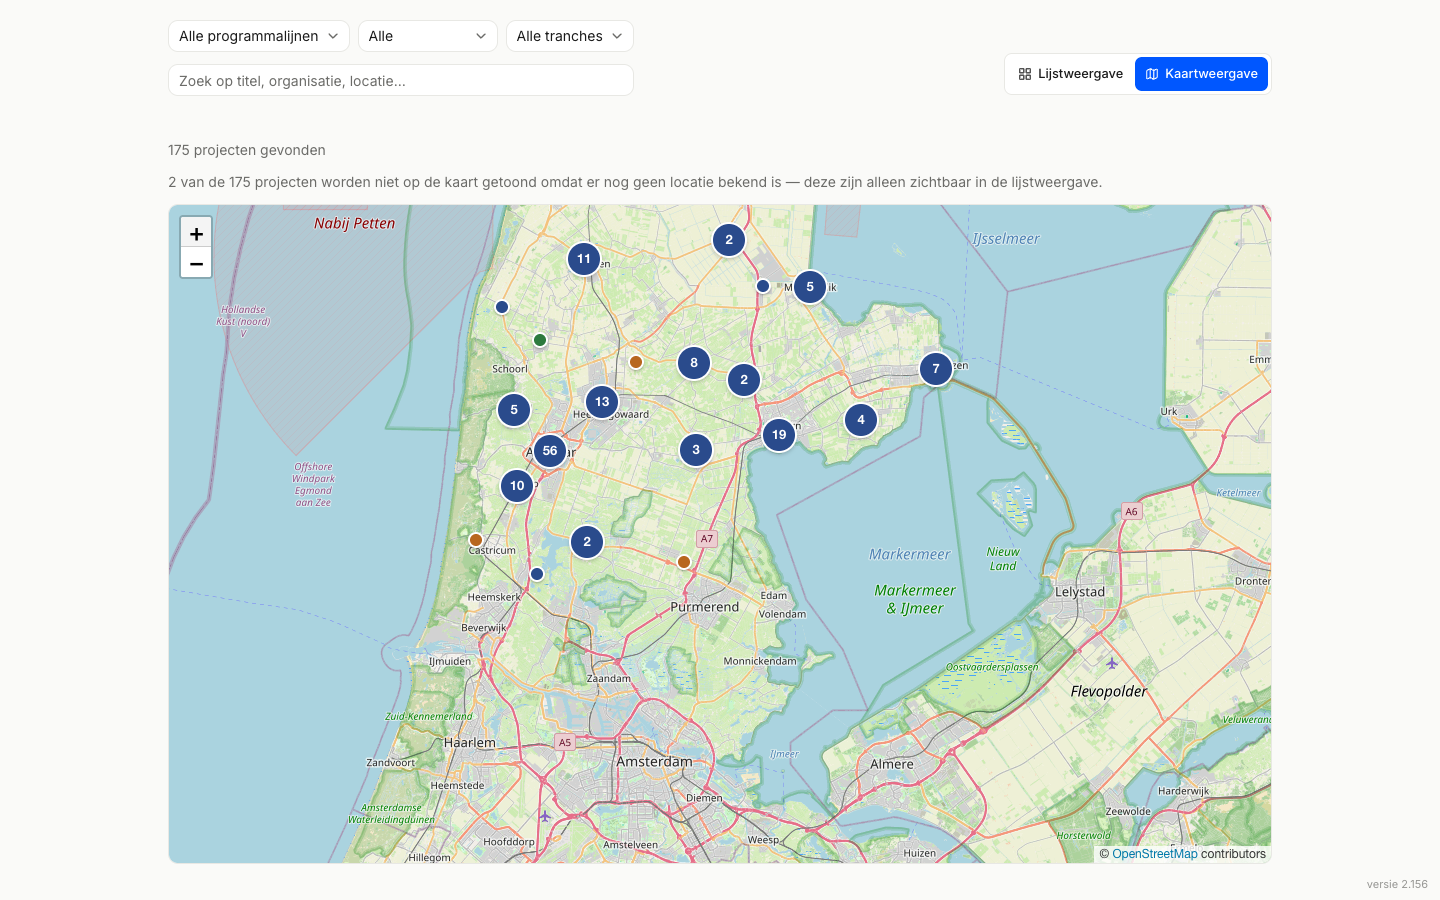Click the orange marker near Castricum
The image size is (1440, 900).
(x=476, y=540)
